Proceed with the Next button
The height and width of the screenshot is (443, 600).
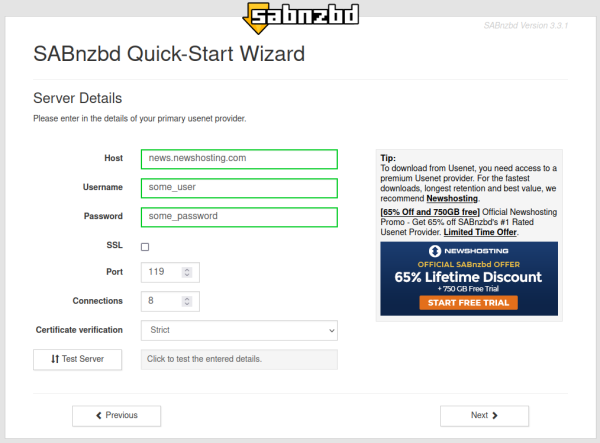[x=484, y=415]
